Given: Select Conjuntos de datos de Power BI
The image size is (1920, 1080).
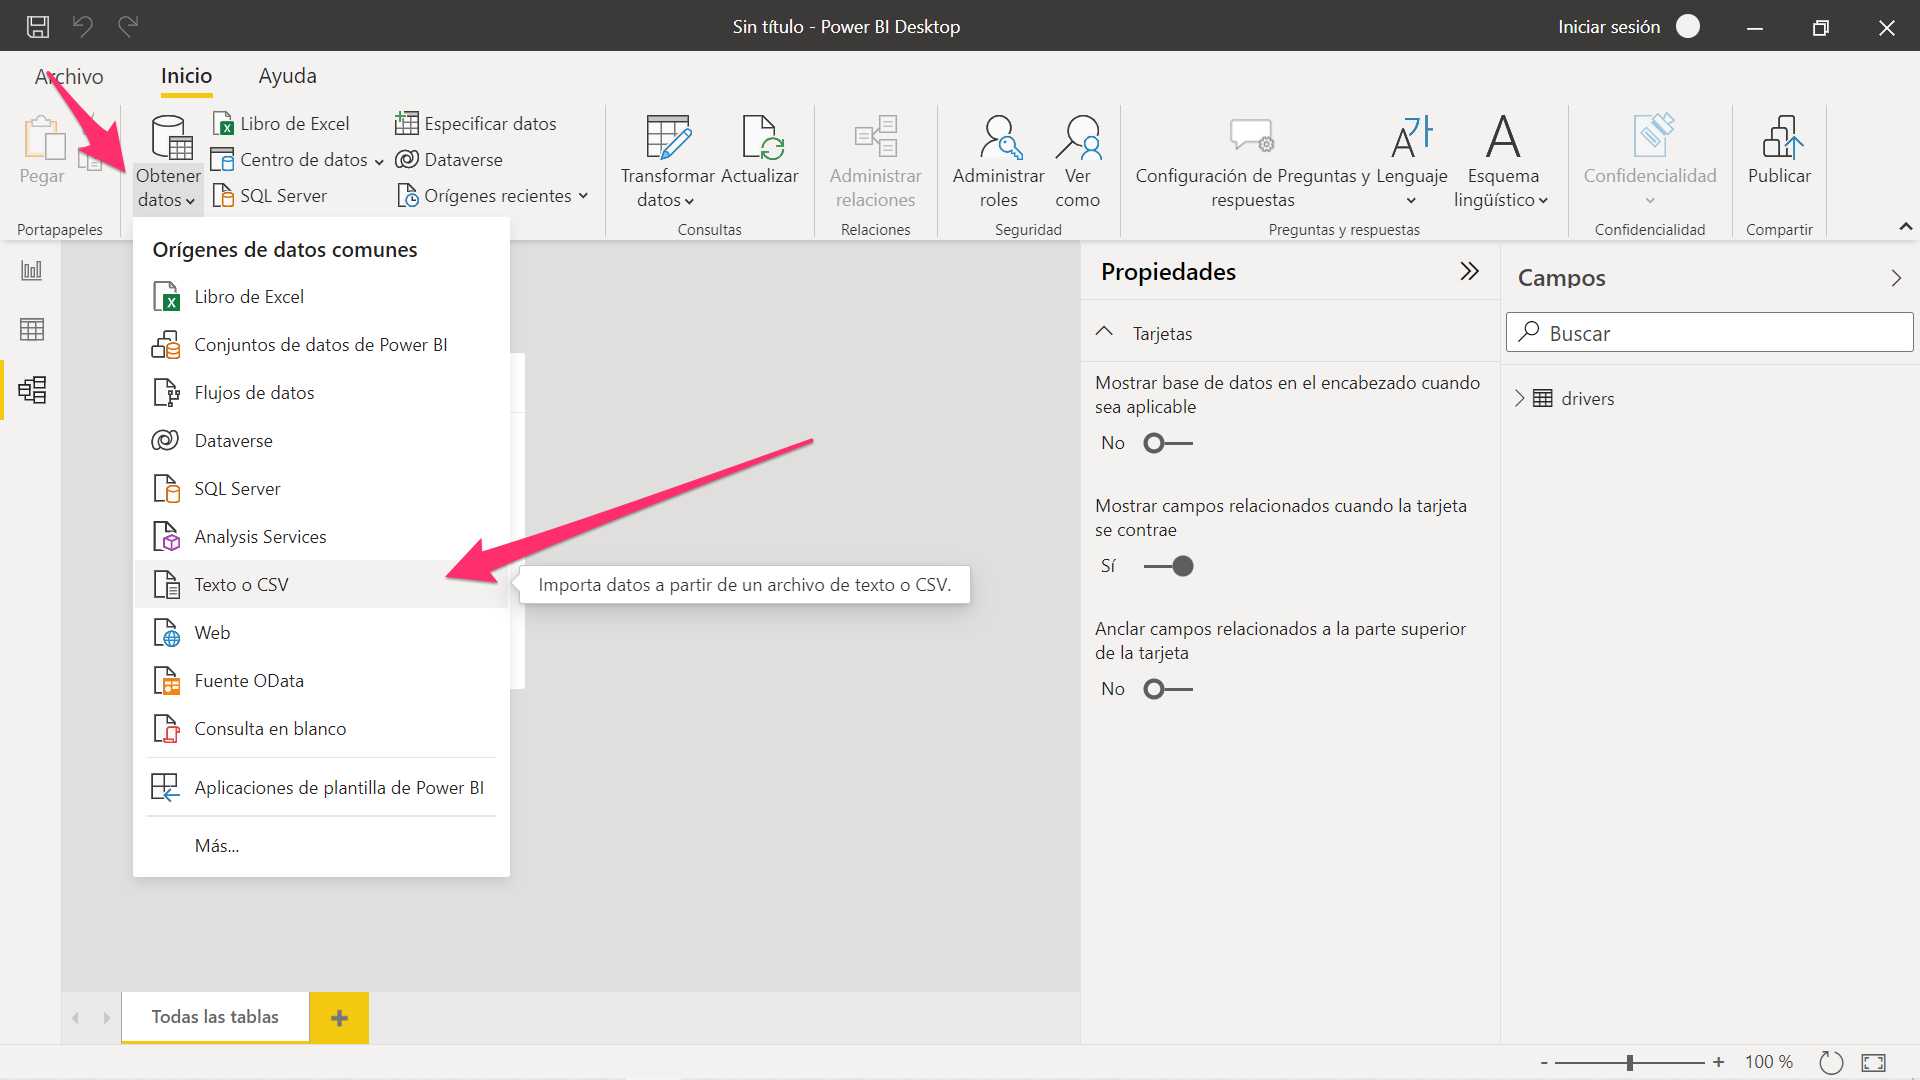Looking at the screenshot, I should click(x=321, y=345).
